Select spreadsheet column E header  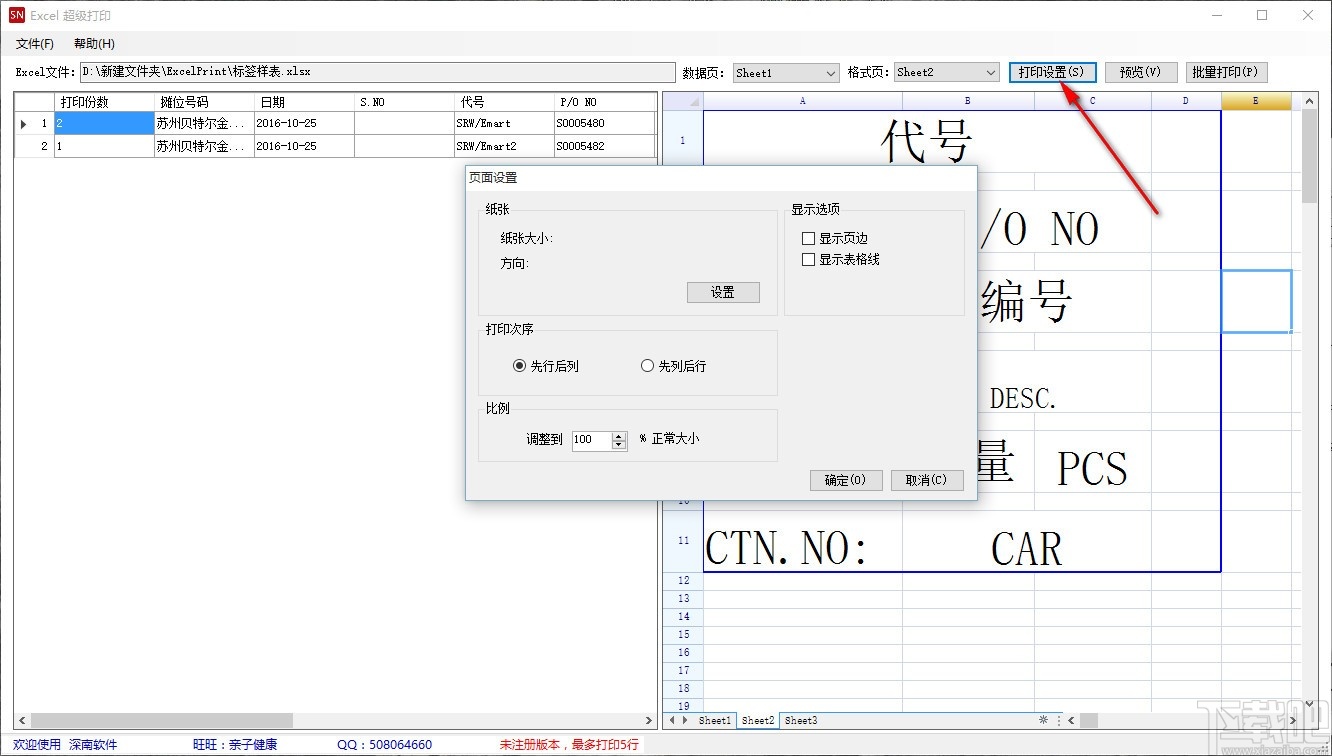click(1256, 101)
